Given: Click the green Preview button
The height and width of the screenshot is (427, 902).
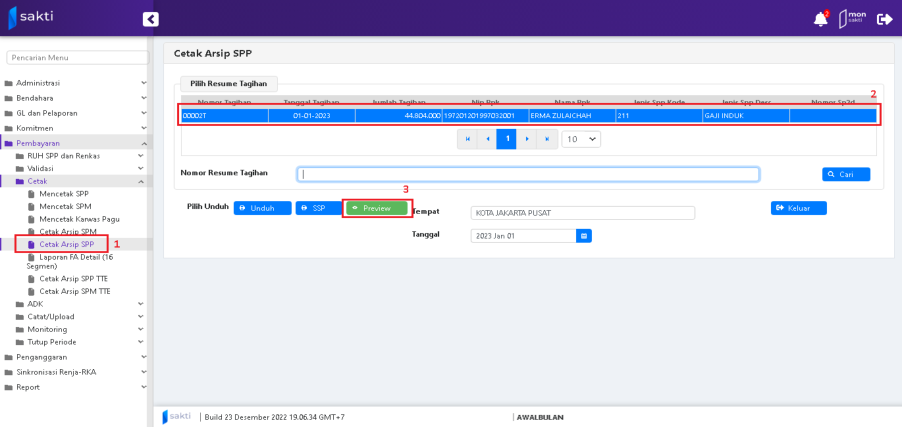Looking at the screenshot, I should [x=377, y=208].
